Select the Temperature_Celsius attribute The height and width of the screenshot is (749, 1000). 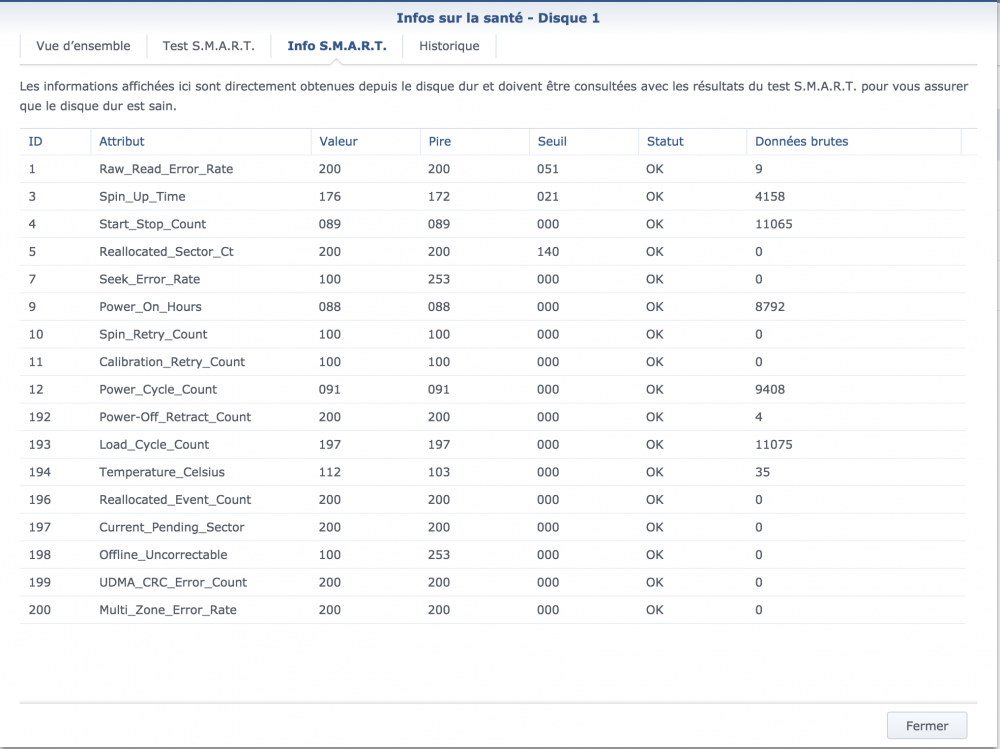coord(161,472)
